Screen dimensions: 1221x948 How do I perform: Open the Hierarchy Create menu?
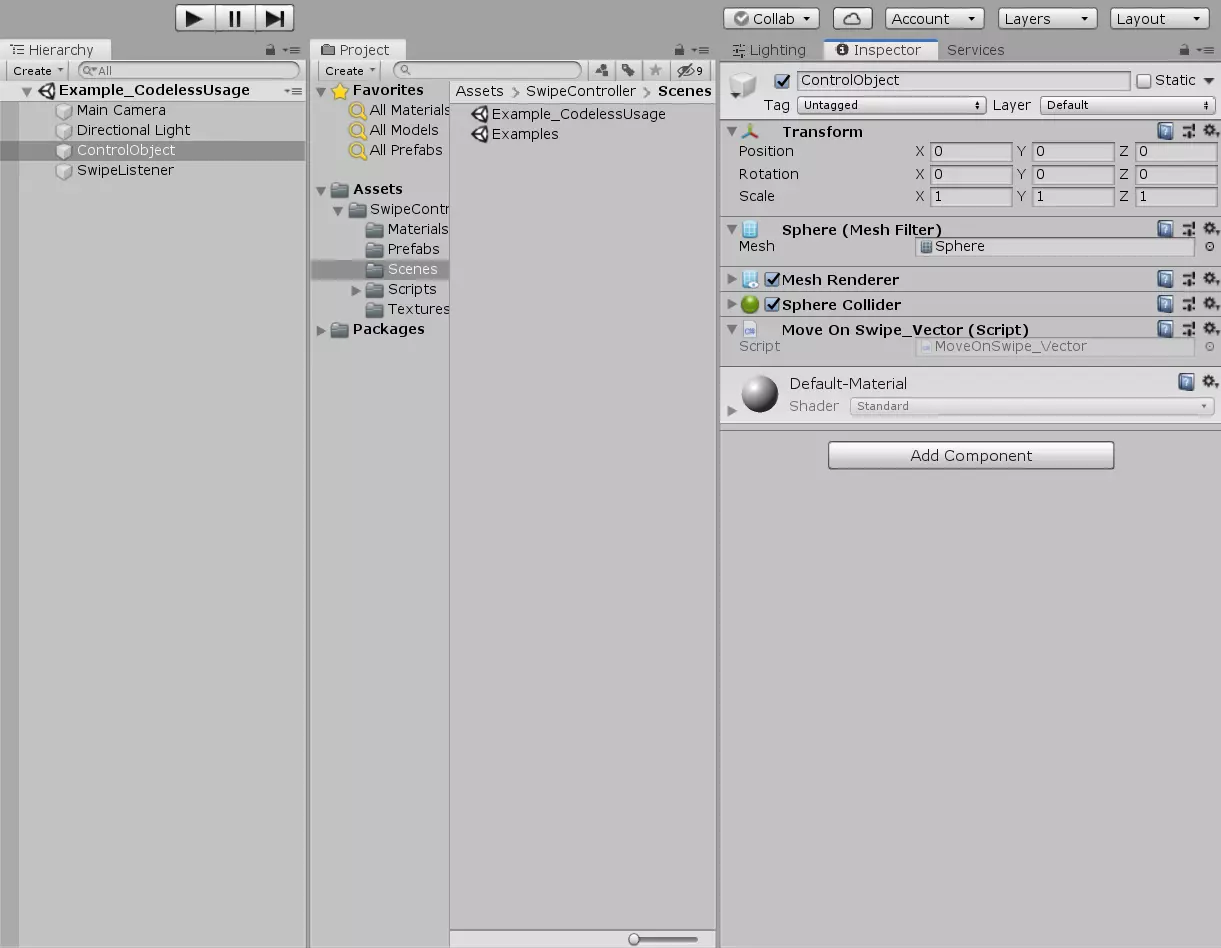pyautogui.click(x=38, y=71)
